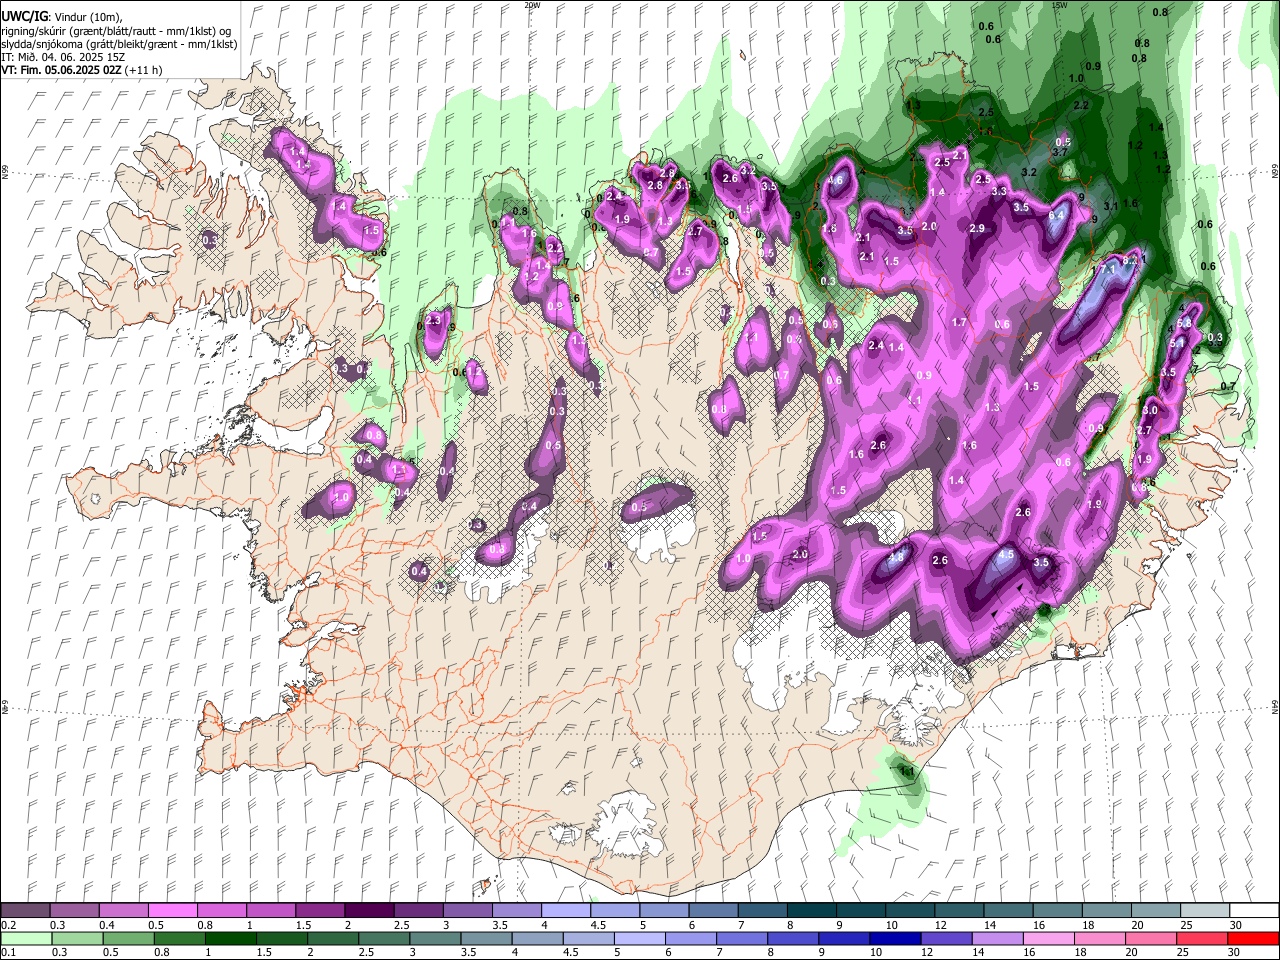The height and width of the screenshot is (960, 1280).
Task: Click the '30' label in lower legend row
Action: click(x=1233, y=952)
